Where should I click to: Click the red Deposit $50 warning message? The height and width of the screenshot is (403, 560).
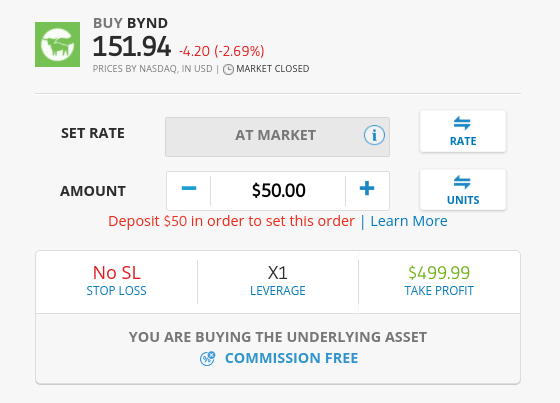click(231, 221)
